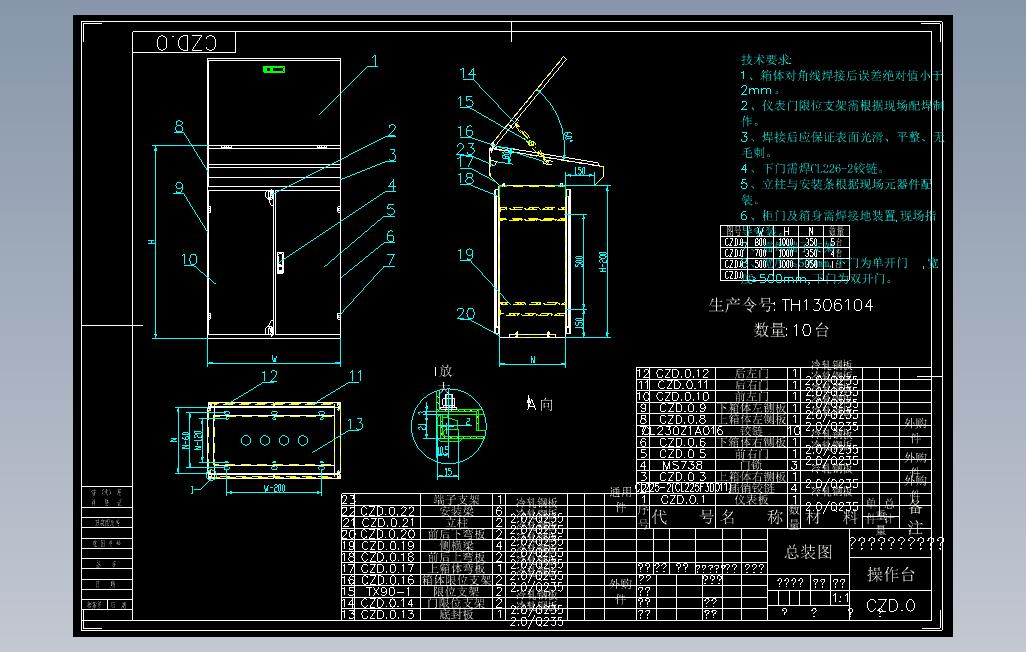This screenshot has height=652, width=1026.
Task: Click balloon number 7 on front view
Action: coord(391,260)
